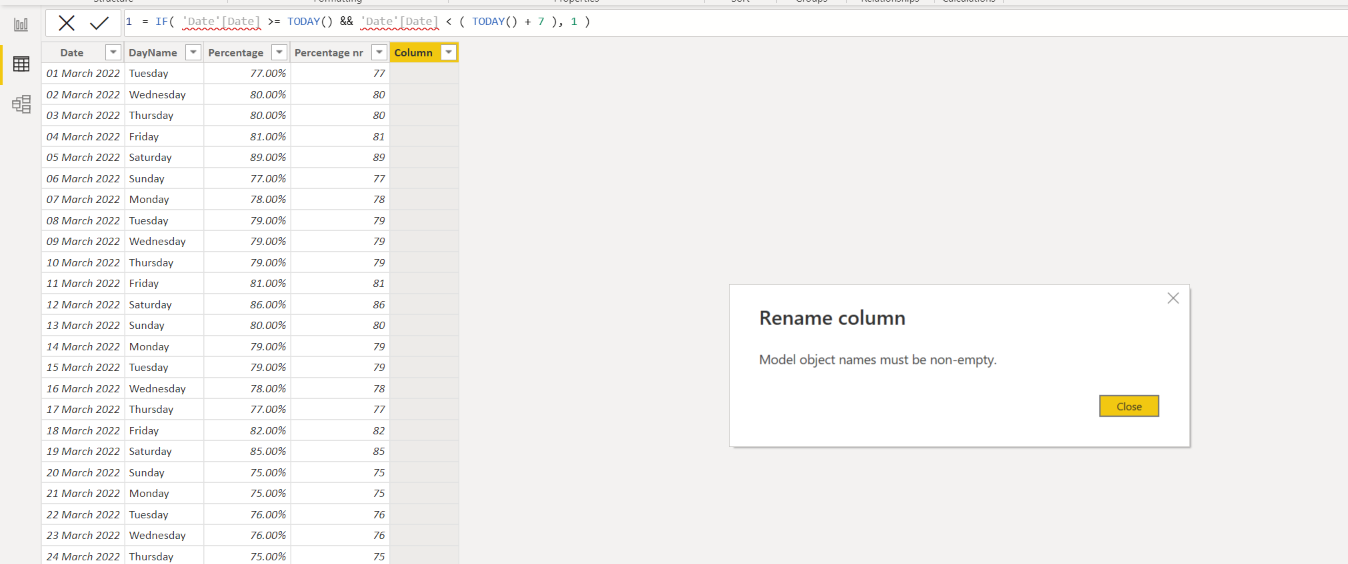
Task: Open the new Column filter dropdown
Action: (448, 52)
